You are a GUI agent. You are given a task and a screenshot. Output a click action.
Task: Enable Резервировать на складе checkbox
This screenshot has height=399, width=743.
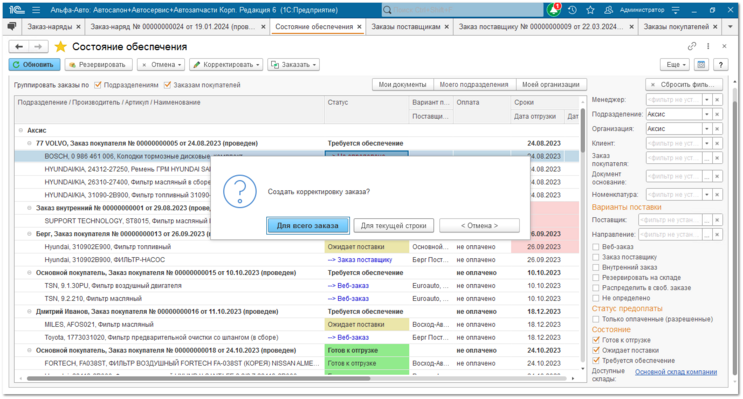596,278
